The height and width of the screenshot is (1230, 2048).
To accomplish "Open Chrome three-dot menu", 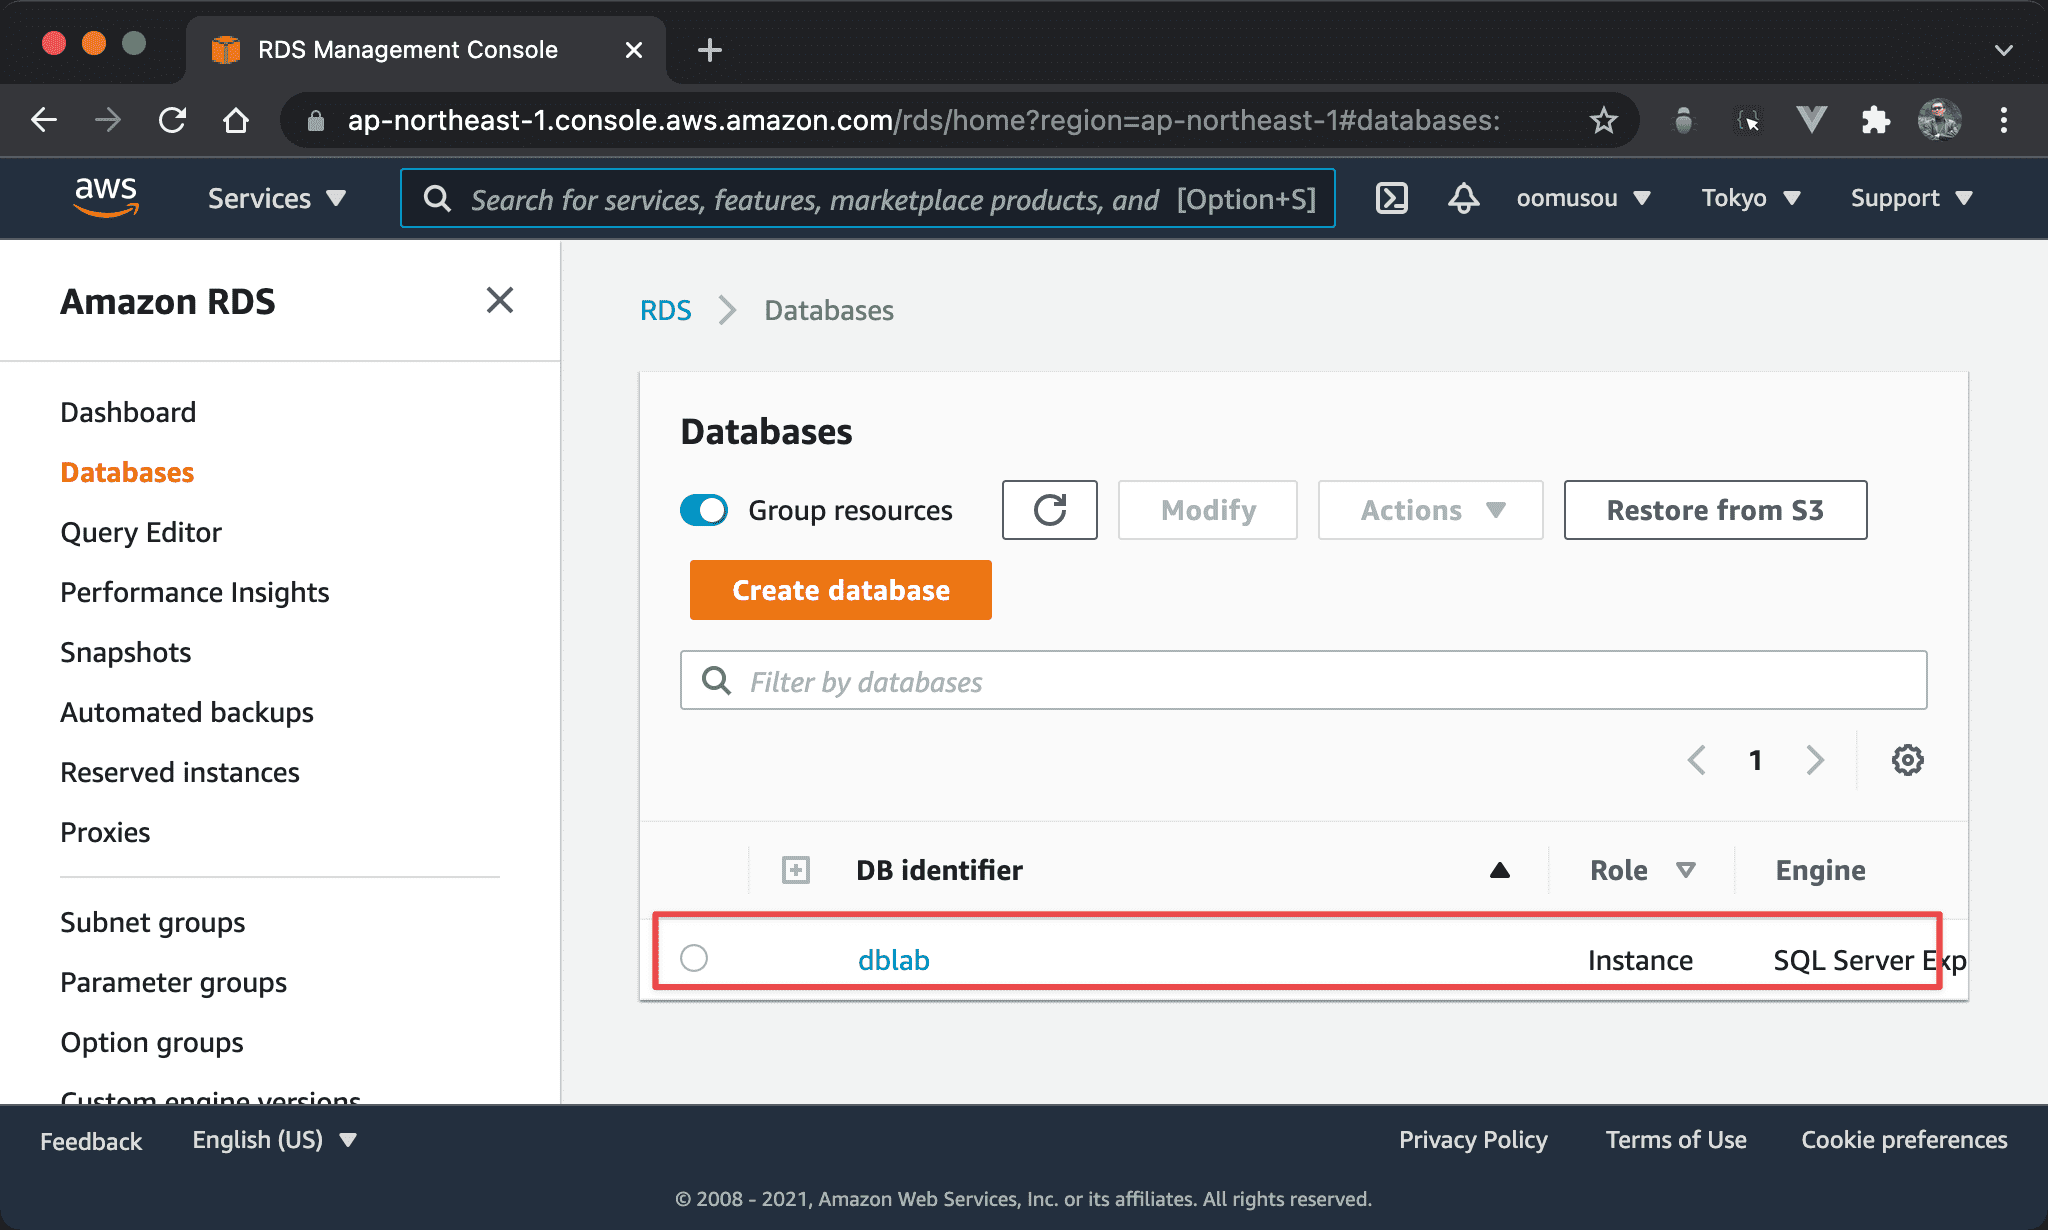I will [2004, 120].
